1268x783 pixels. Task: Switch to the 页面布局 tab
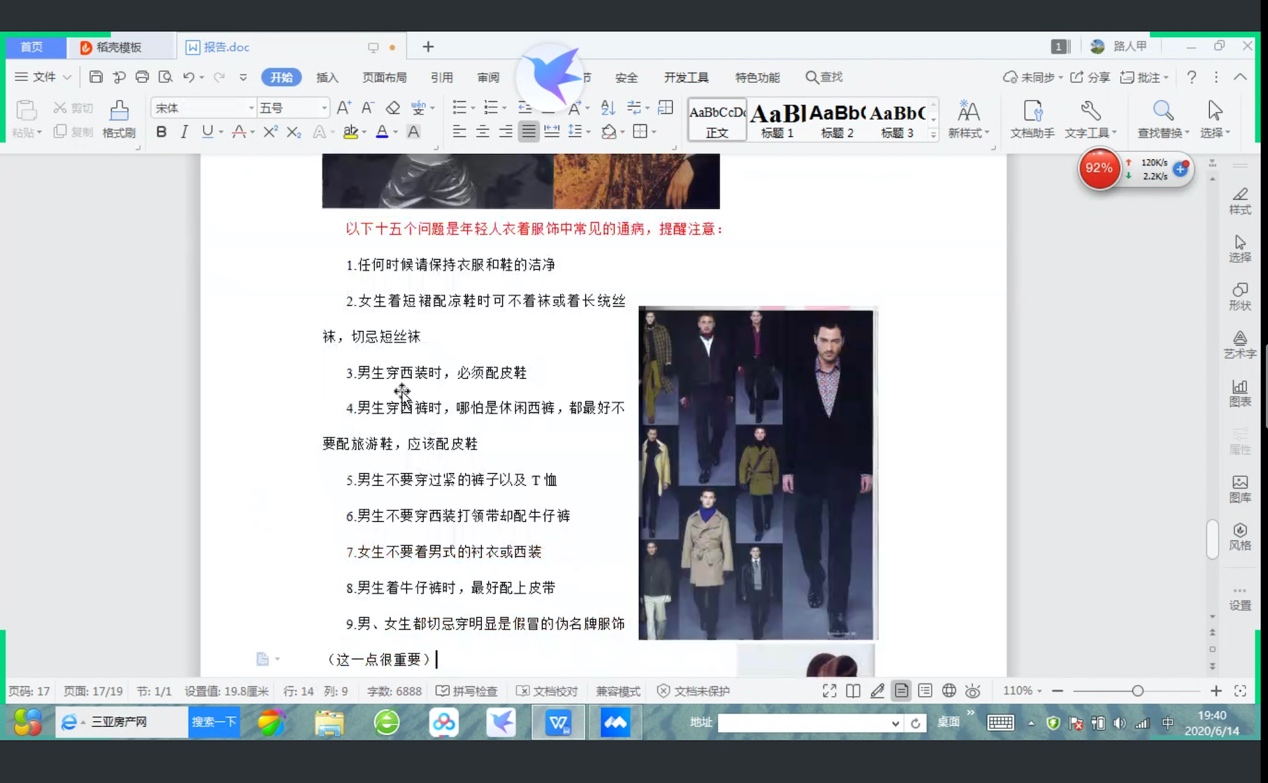coord(384,77)
